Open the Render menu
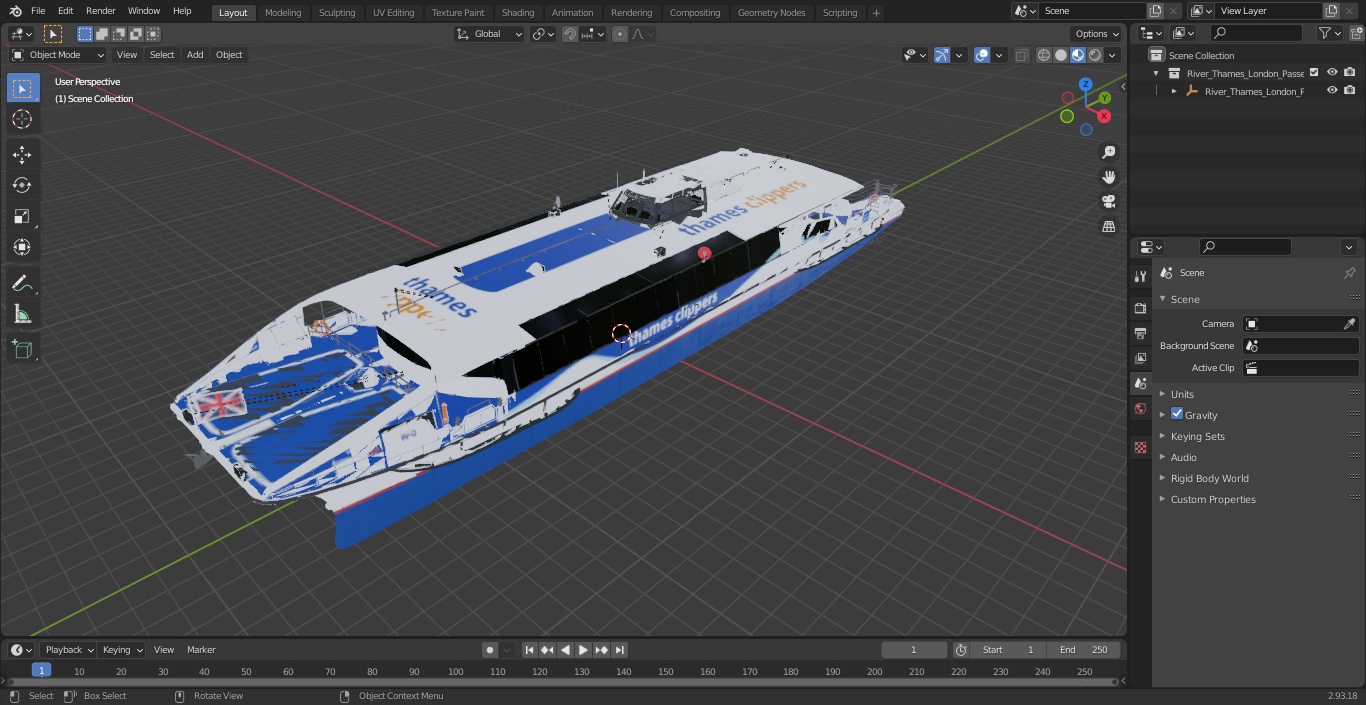 tap(100, 11)
